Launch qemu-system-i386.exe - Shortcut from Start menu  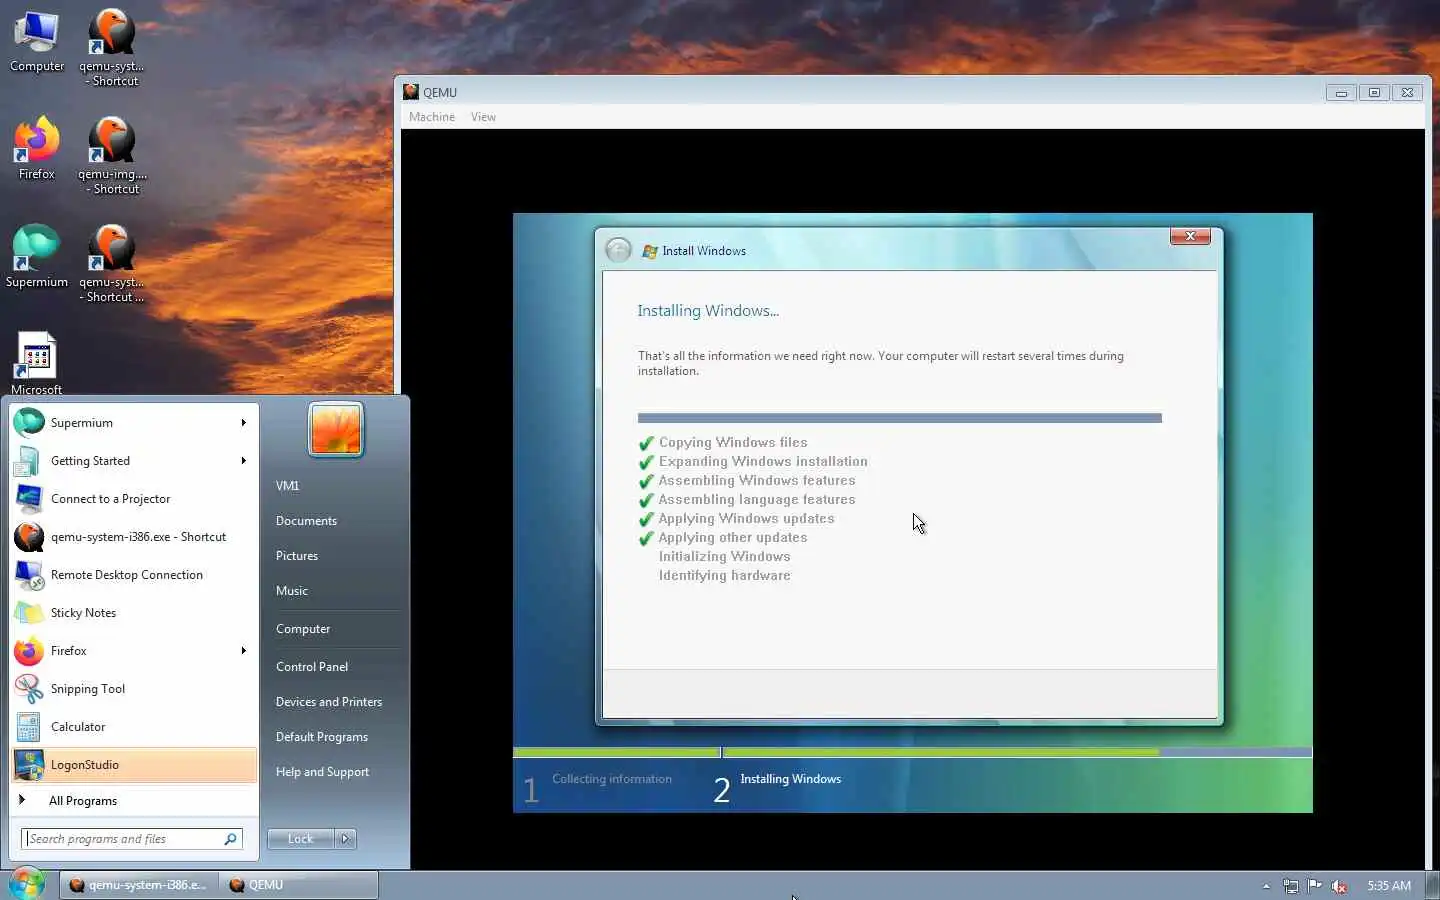[x=134, y=537]
